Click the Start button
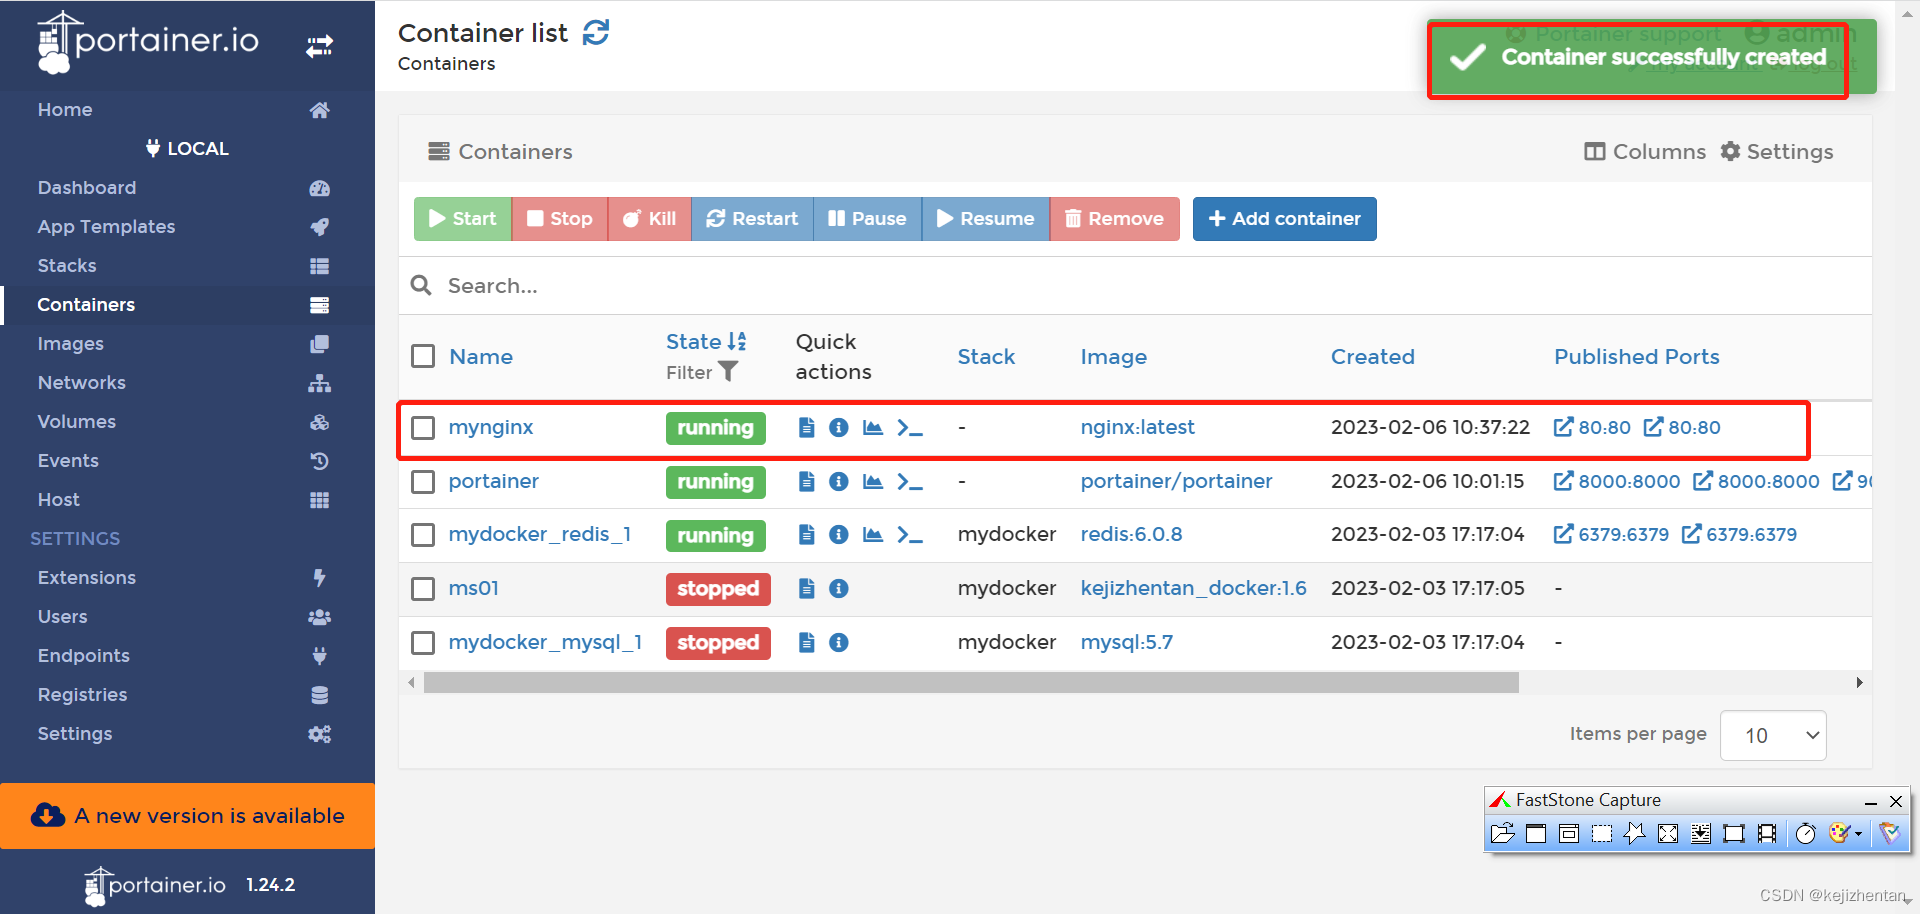Screen dimensions: 1920x914 (462, 219)
